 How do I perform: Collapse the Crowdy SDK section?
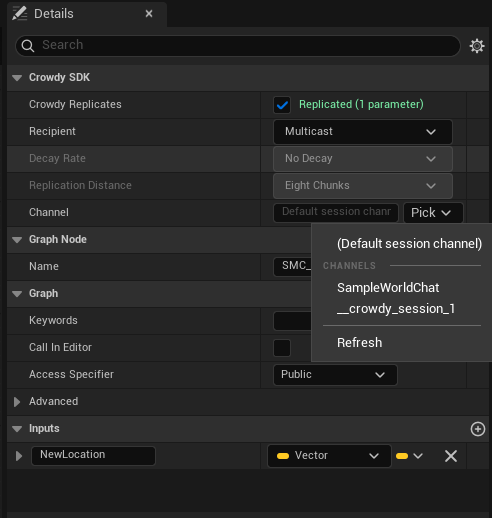click(x=17, y=78)
